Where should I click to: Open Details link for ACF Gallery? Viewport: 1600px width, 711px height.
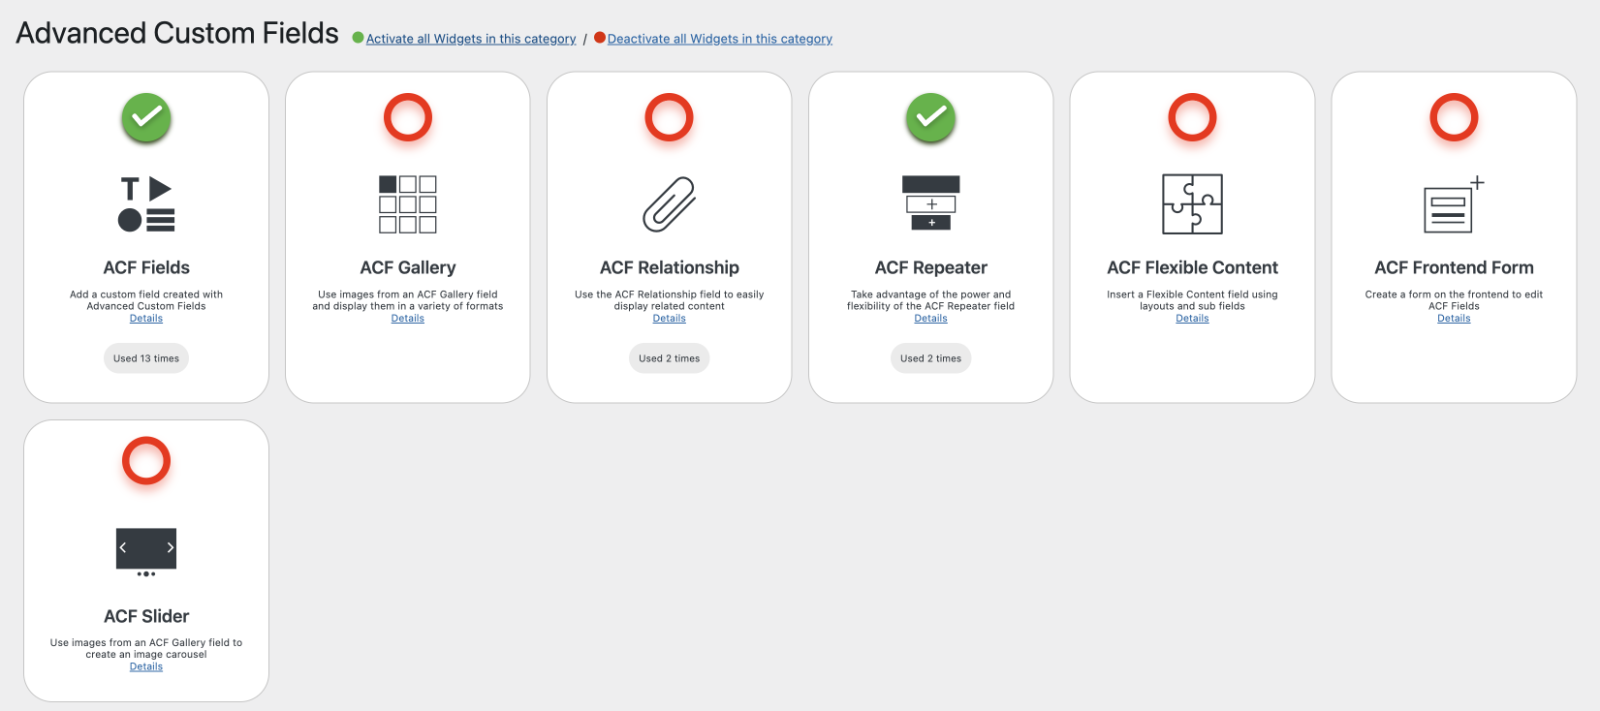point(408,319)
